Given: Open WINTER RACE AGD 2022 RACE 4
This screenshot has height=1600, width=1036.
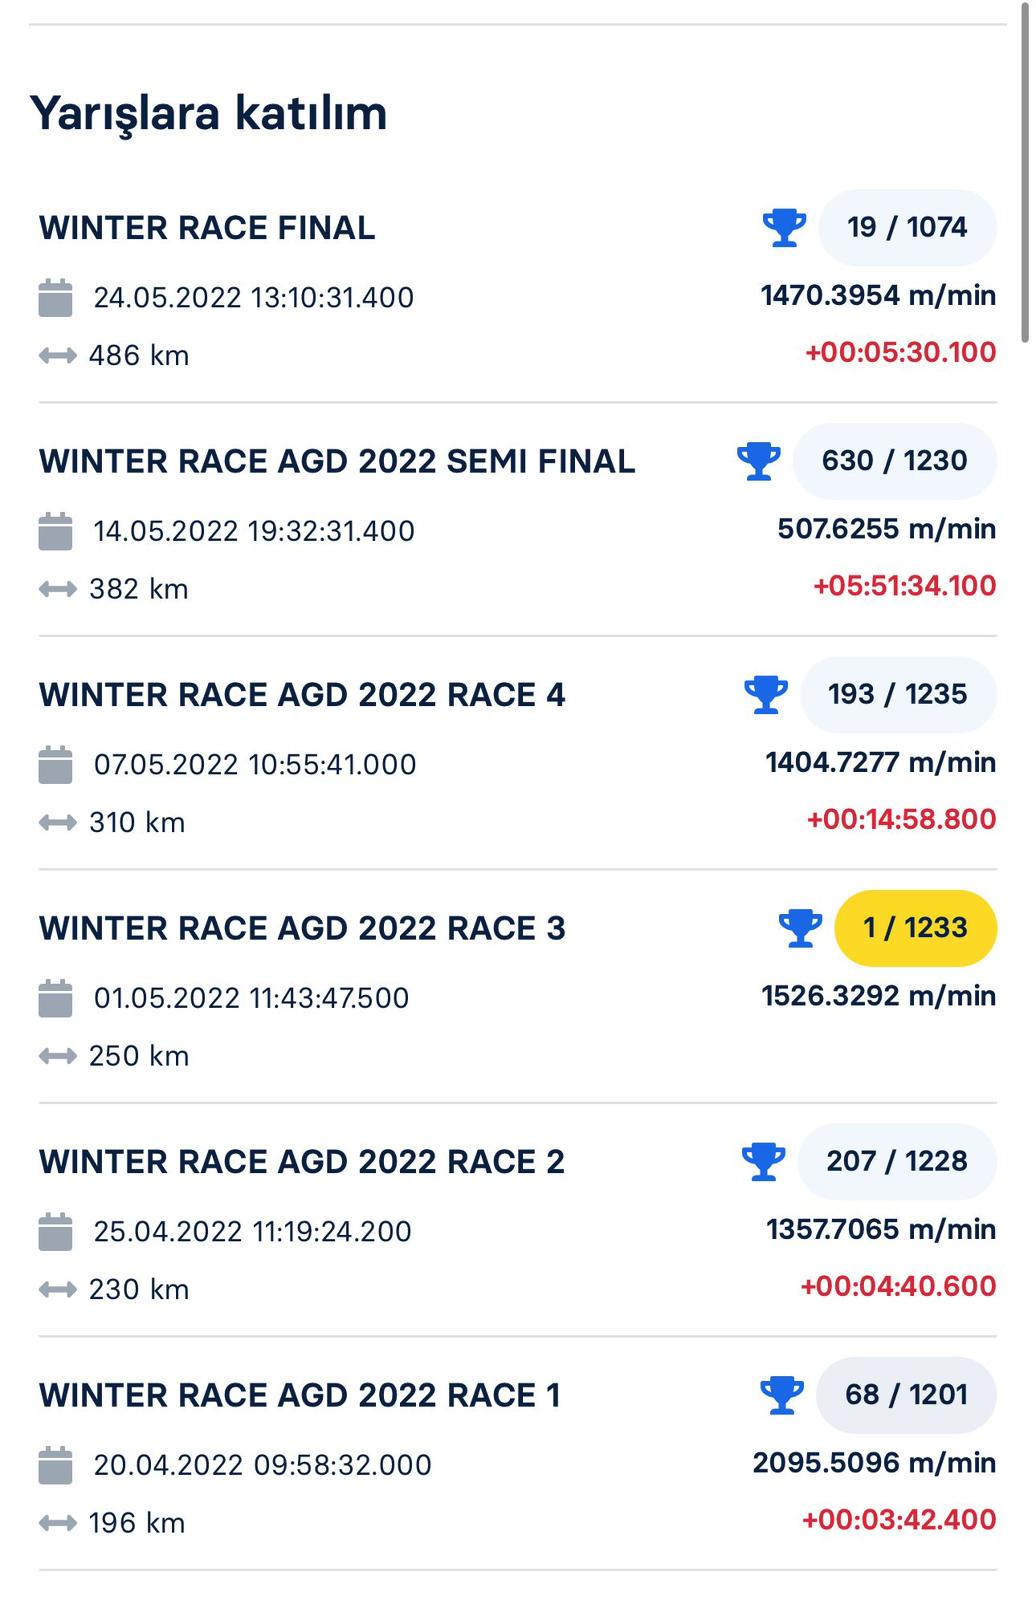Looking at the screenshot, I should click(302, 695).
